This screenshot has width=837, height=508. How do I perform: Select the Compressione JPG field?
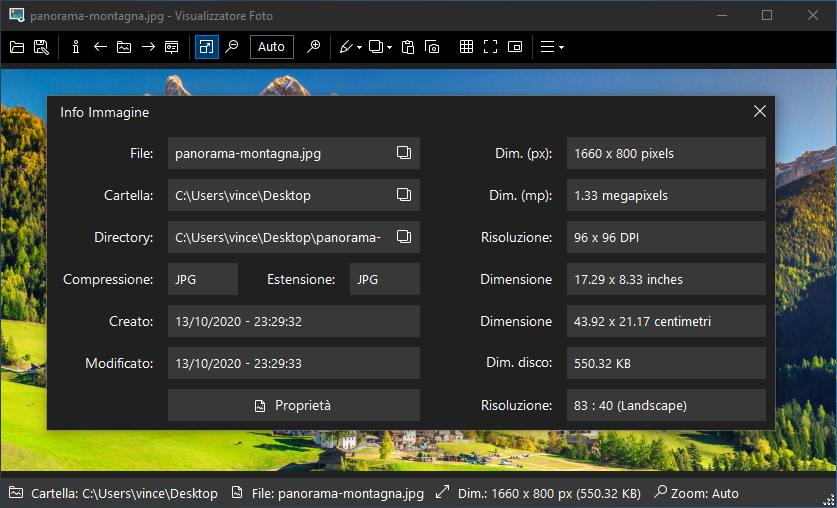[203, 279]
